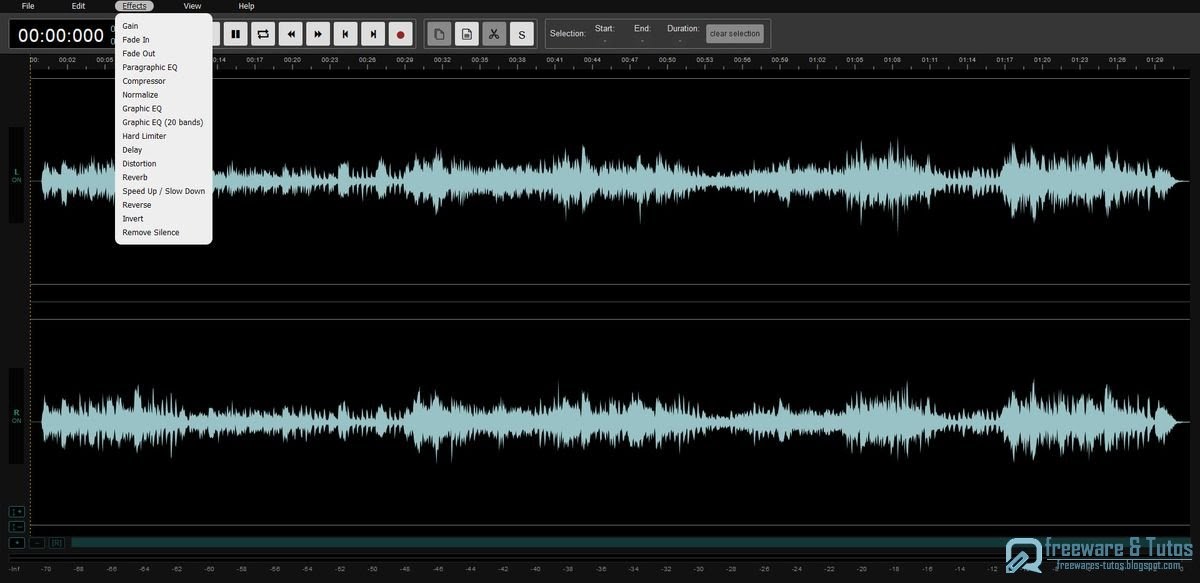Enable loop playback with the repeat icon

(x=262, y=33)
